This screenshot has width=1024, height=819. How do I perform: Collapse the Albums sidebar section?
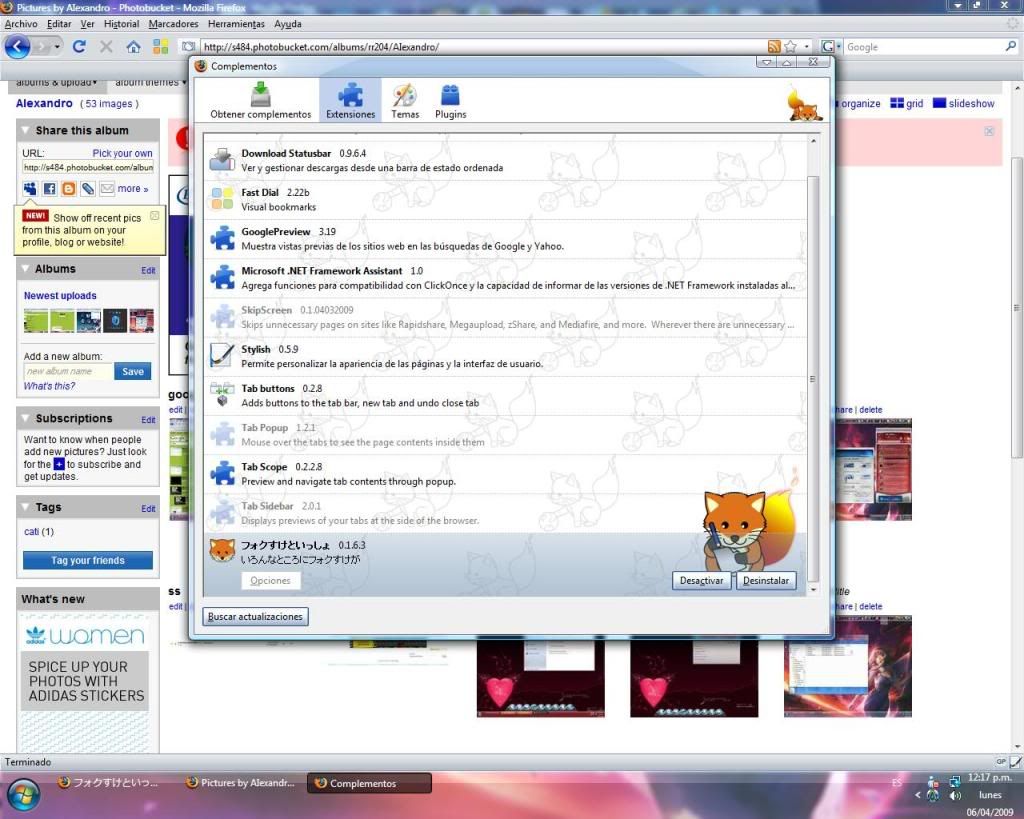pyautogui.click(x=25, y=268)
